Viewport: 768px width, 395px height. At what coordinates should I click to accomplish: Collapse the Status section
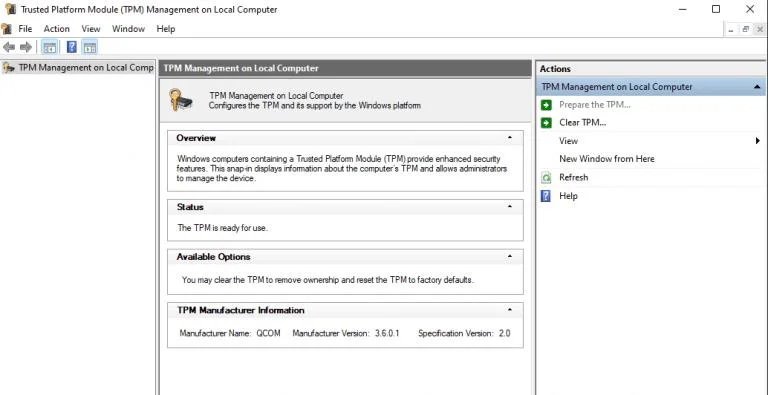pyautogui.click(x=510, y=207)
